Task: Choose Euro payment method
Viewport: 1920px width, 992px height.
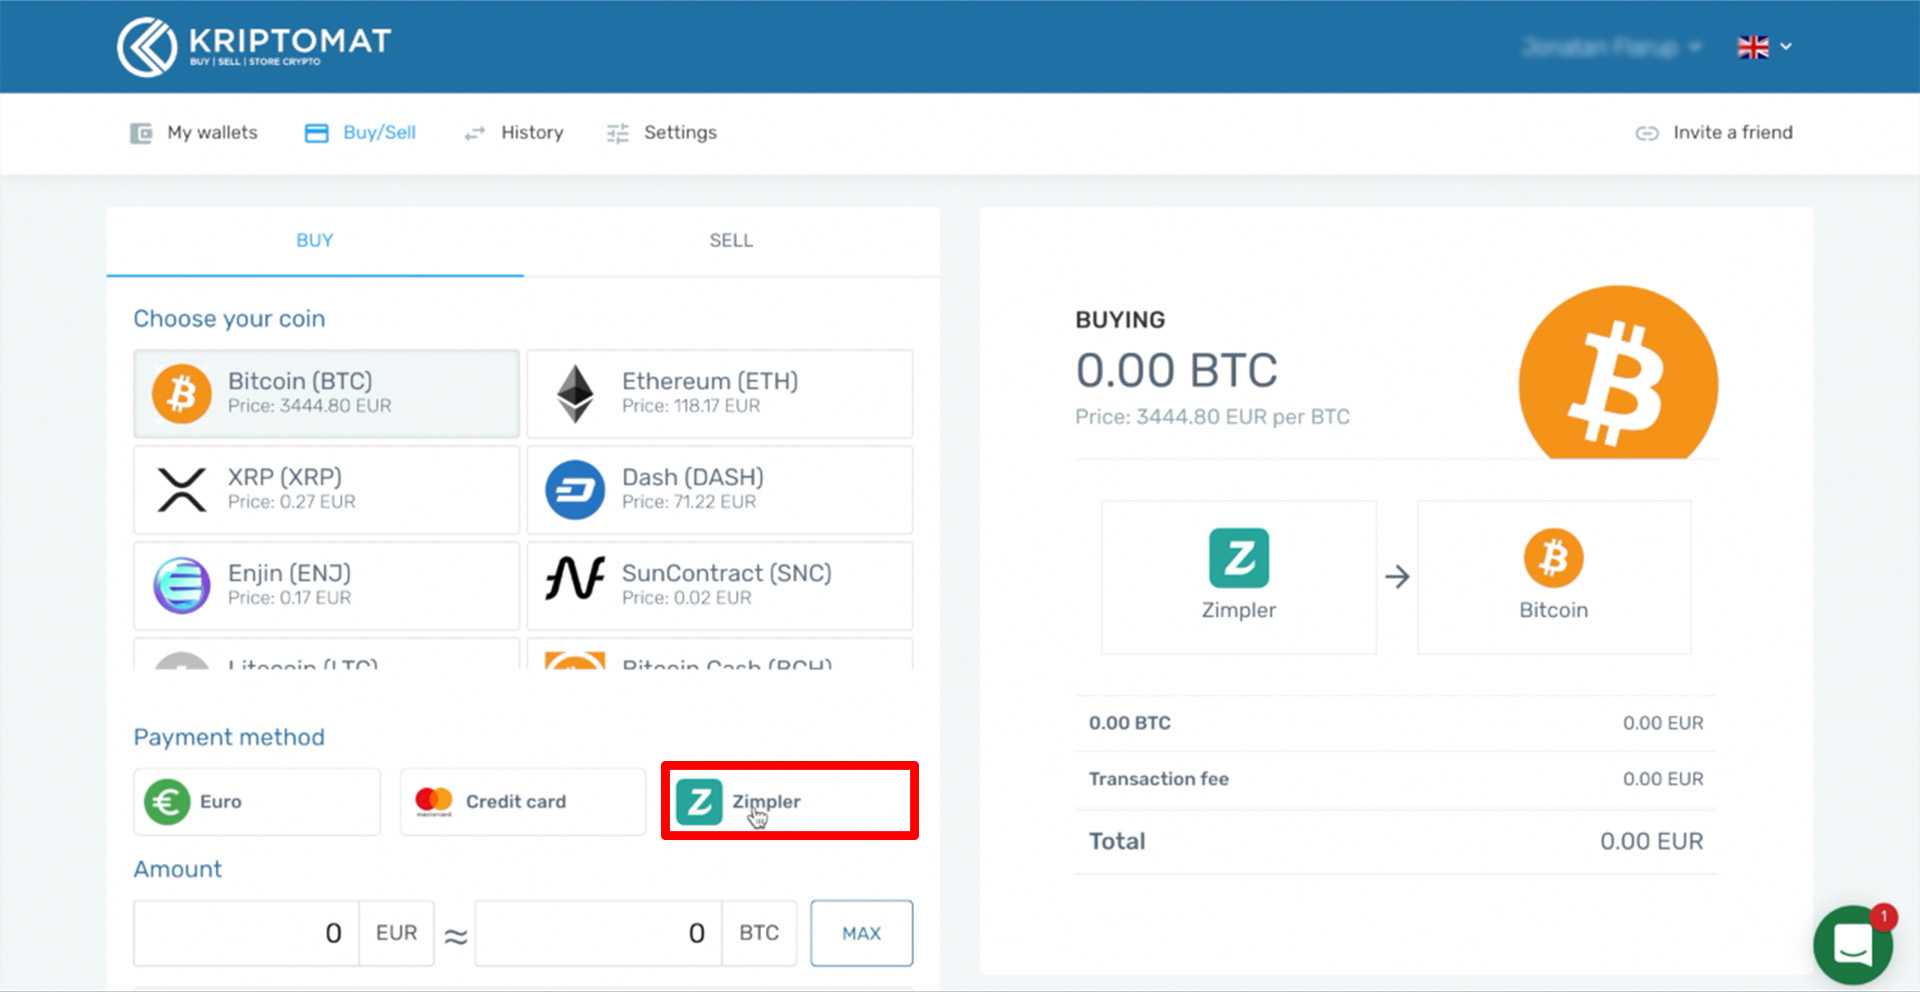Action: pos(257,802)
